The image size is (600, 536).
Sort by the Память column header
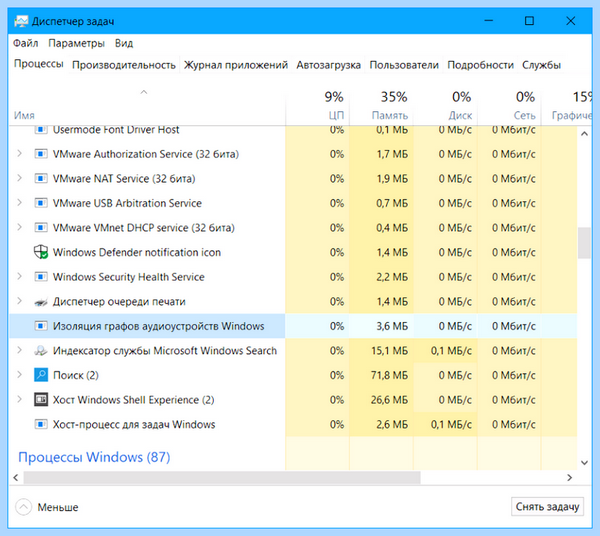pos(381,104)
